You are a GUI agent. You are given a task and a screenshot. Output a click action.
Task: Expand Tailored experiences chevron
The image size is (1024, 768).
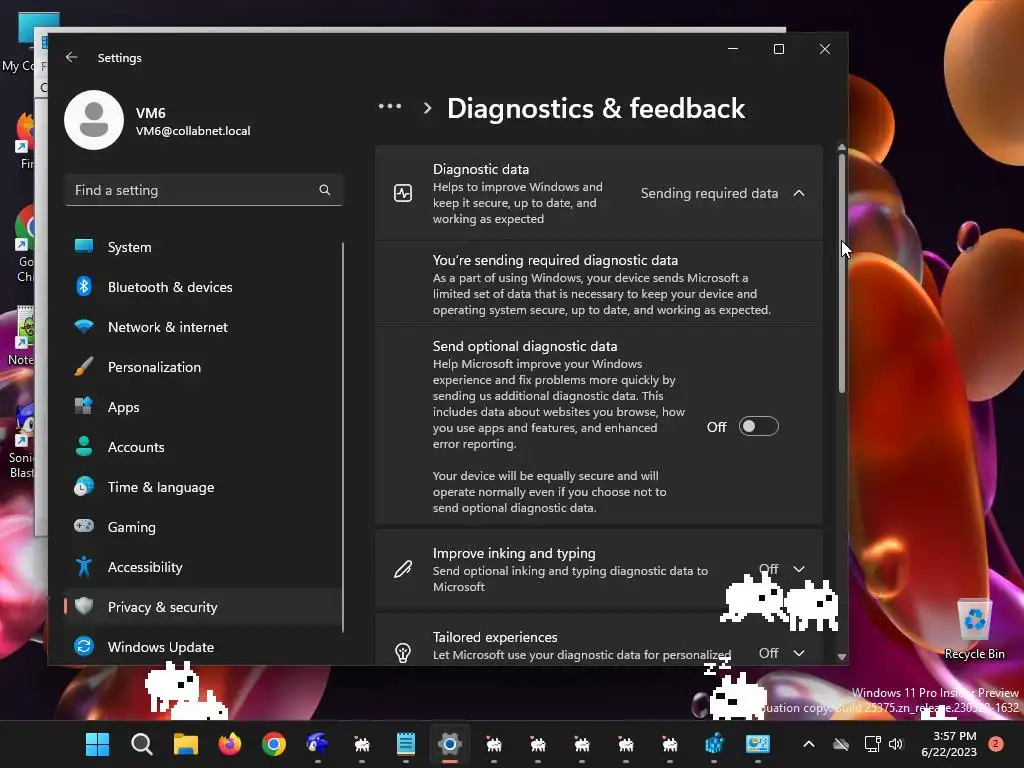(x=799, y=652)
